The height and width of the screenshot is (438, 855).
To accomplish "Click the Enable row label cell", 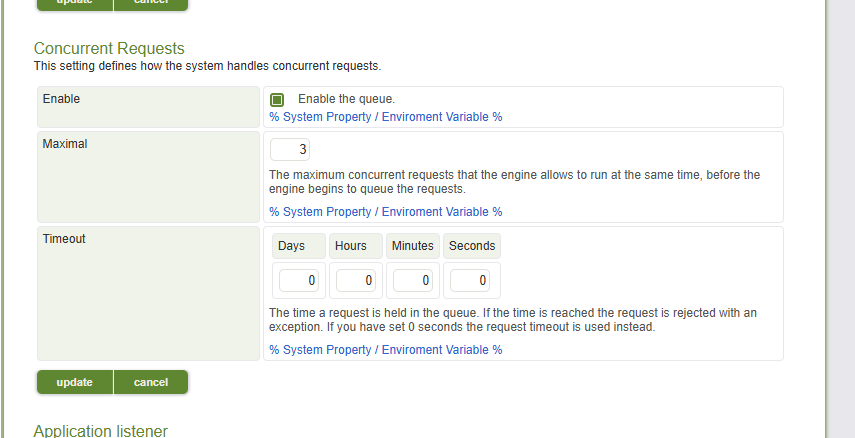I will pyautogui.click(x=148, y=107).
